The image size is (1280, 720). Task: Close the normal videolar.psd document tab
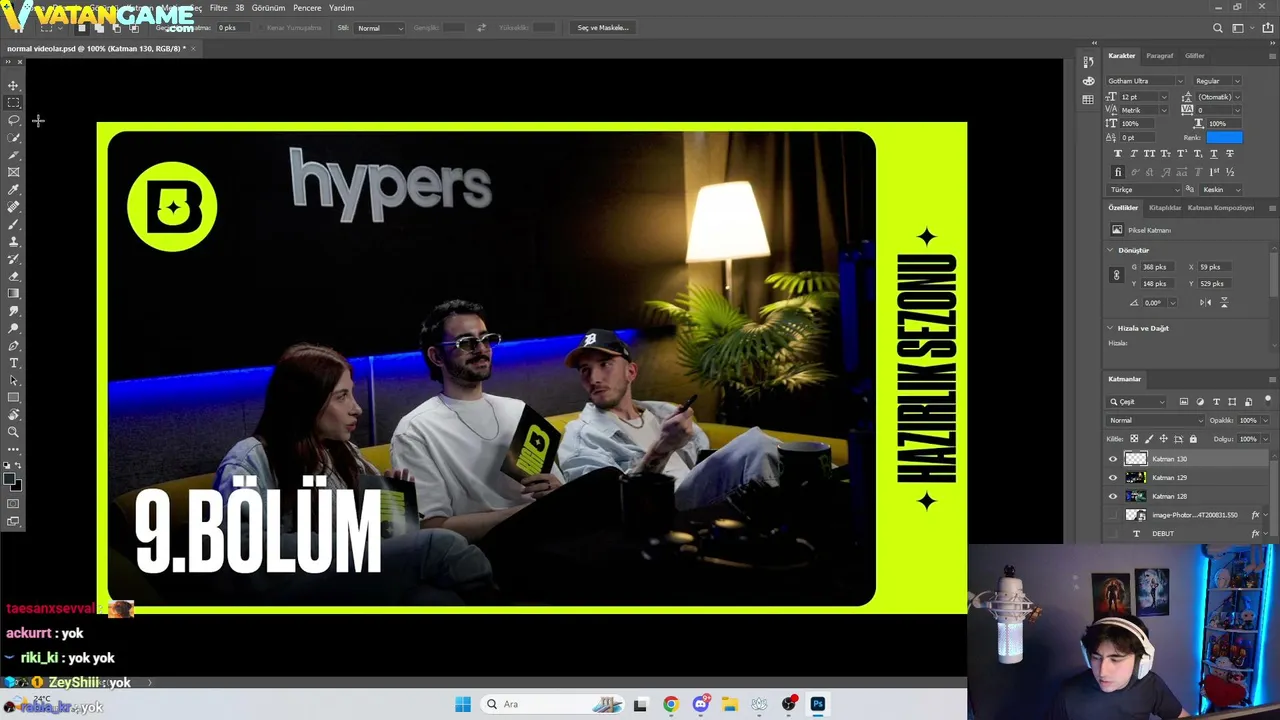coord(193,48)
